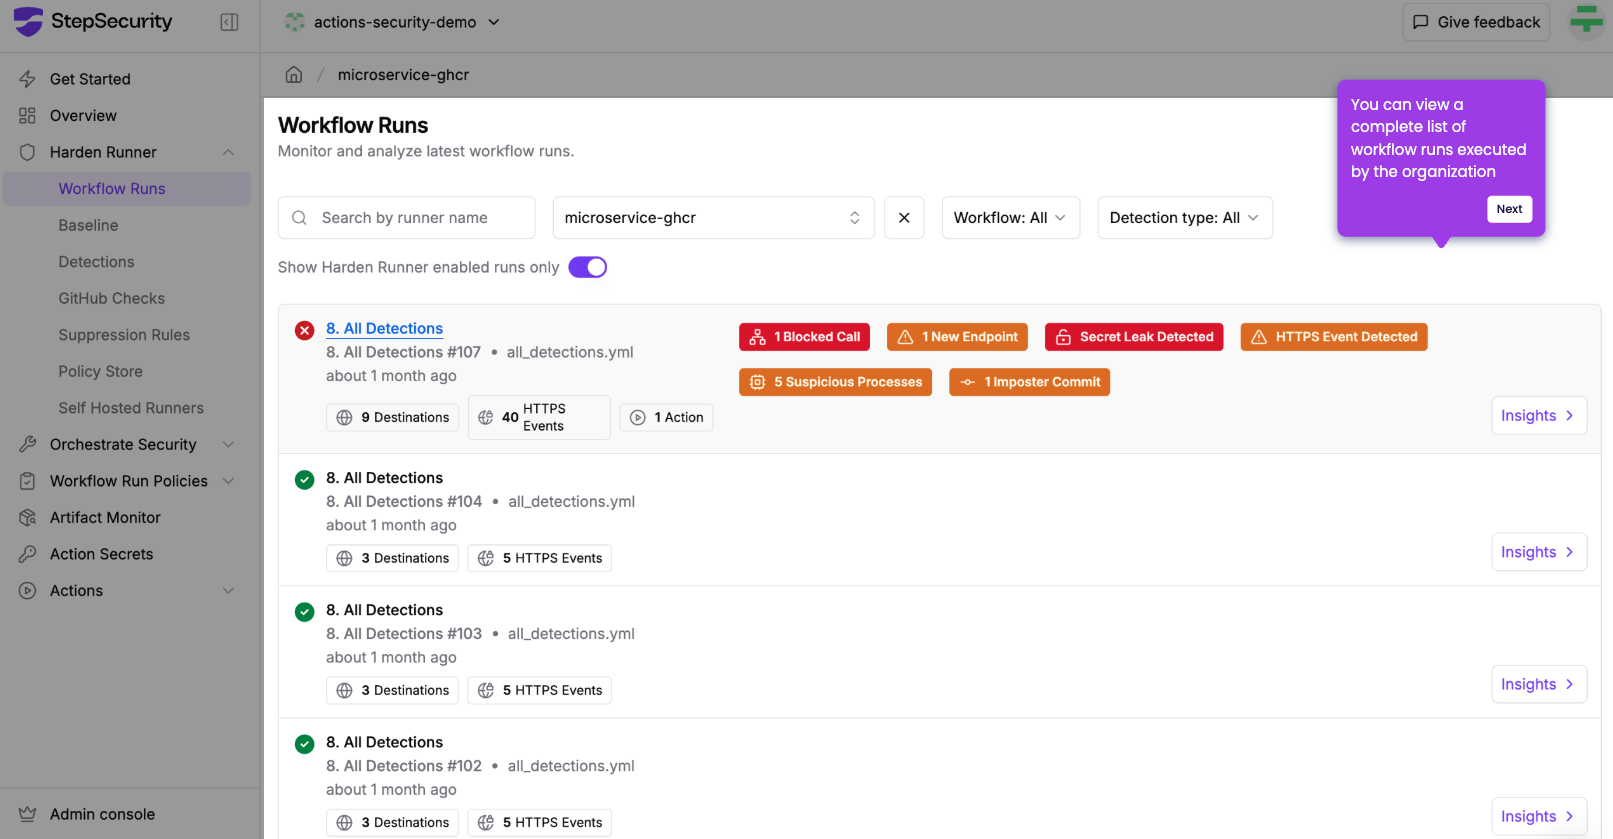The height and width of the screenshot is (839, 1613).
Task: Click the microservice-ghcr breadcrumb text
Action: pos(403,75)
